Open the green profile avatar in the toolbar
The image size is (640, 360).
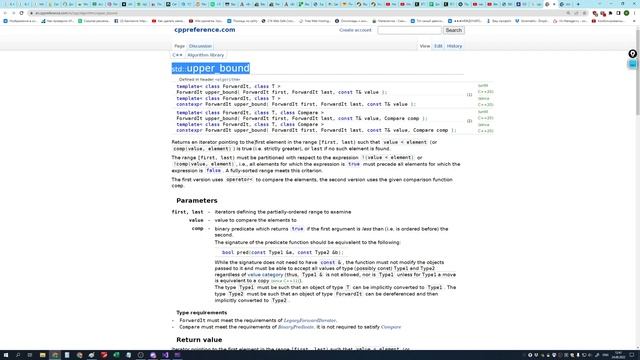click(627, 13)
